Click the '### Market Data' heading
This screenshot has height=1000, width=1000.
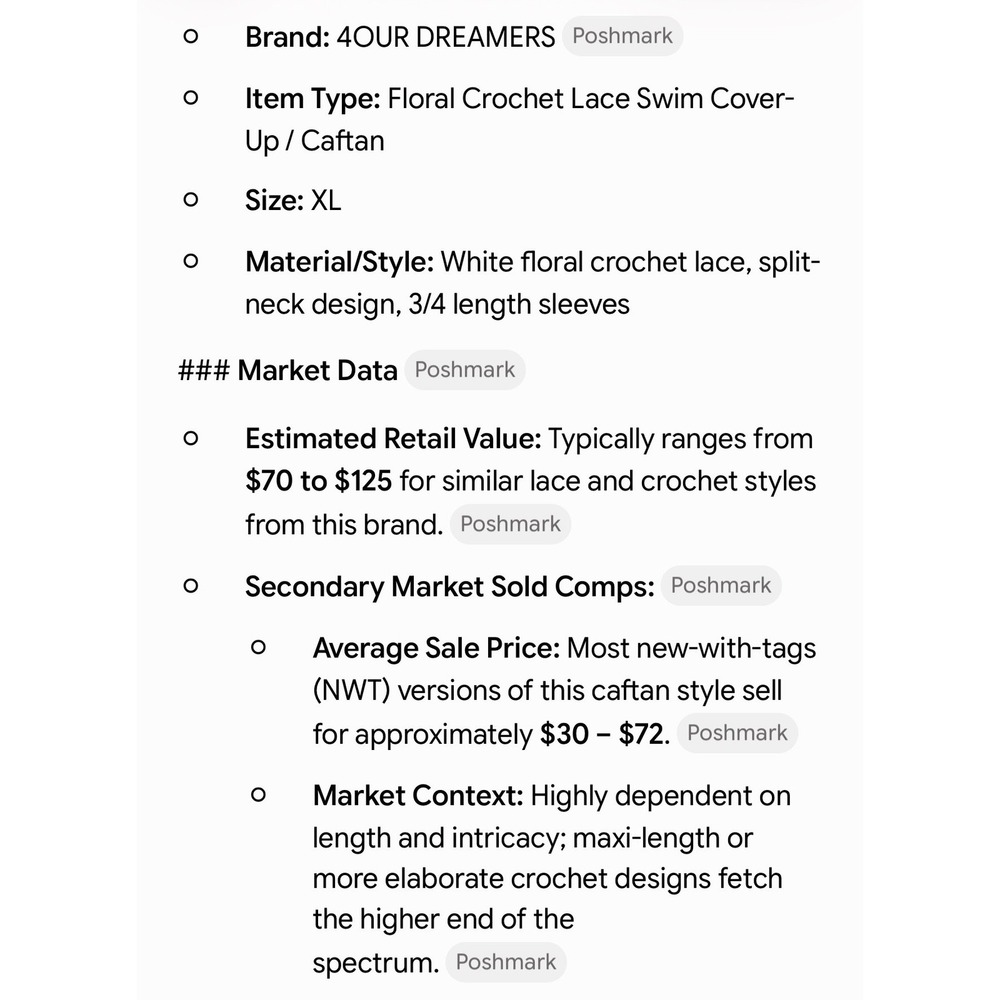pos(288,371)
